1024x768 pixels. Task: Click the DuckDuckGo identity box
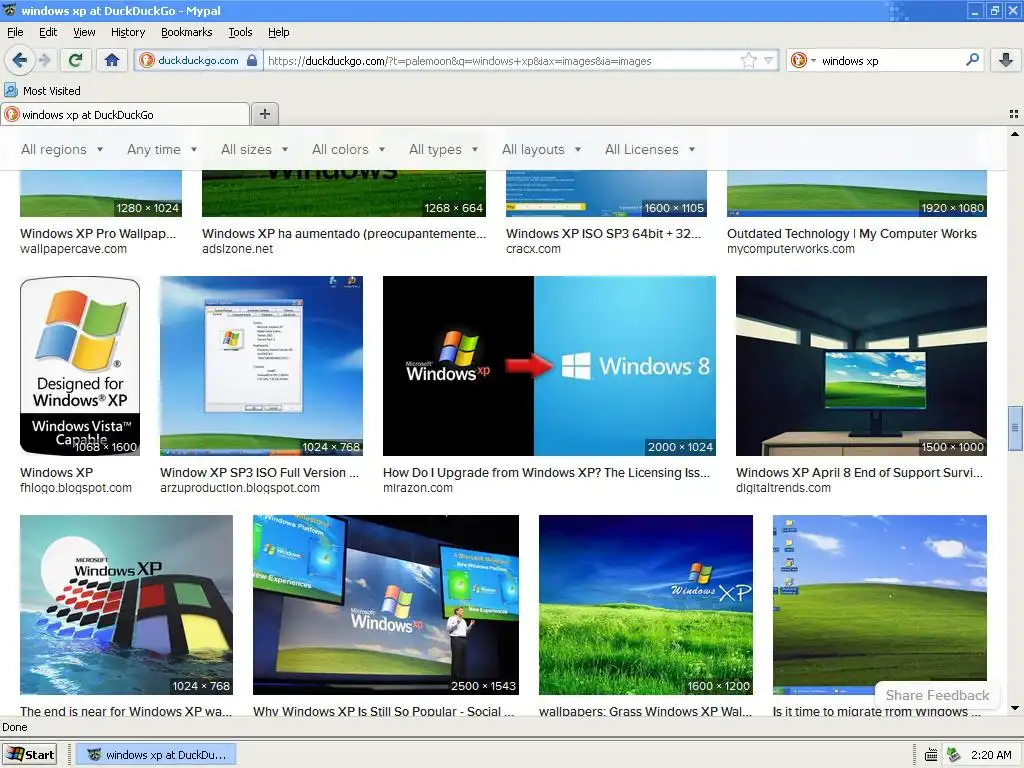coord(199,61)
